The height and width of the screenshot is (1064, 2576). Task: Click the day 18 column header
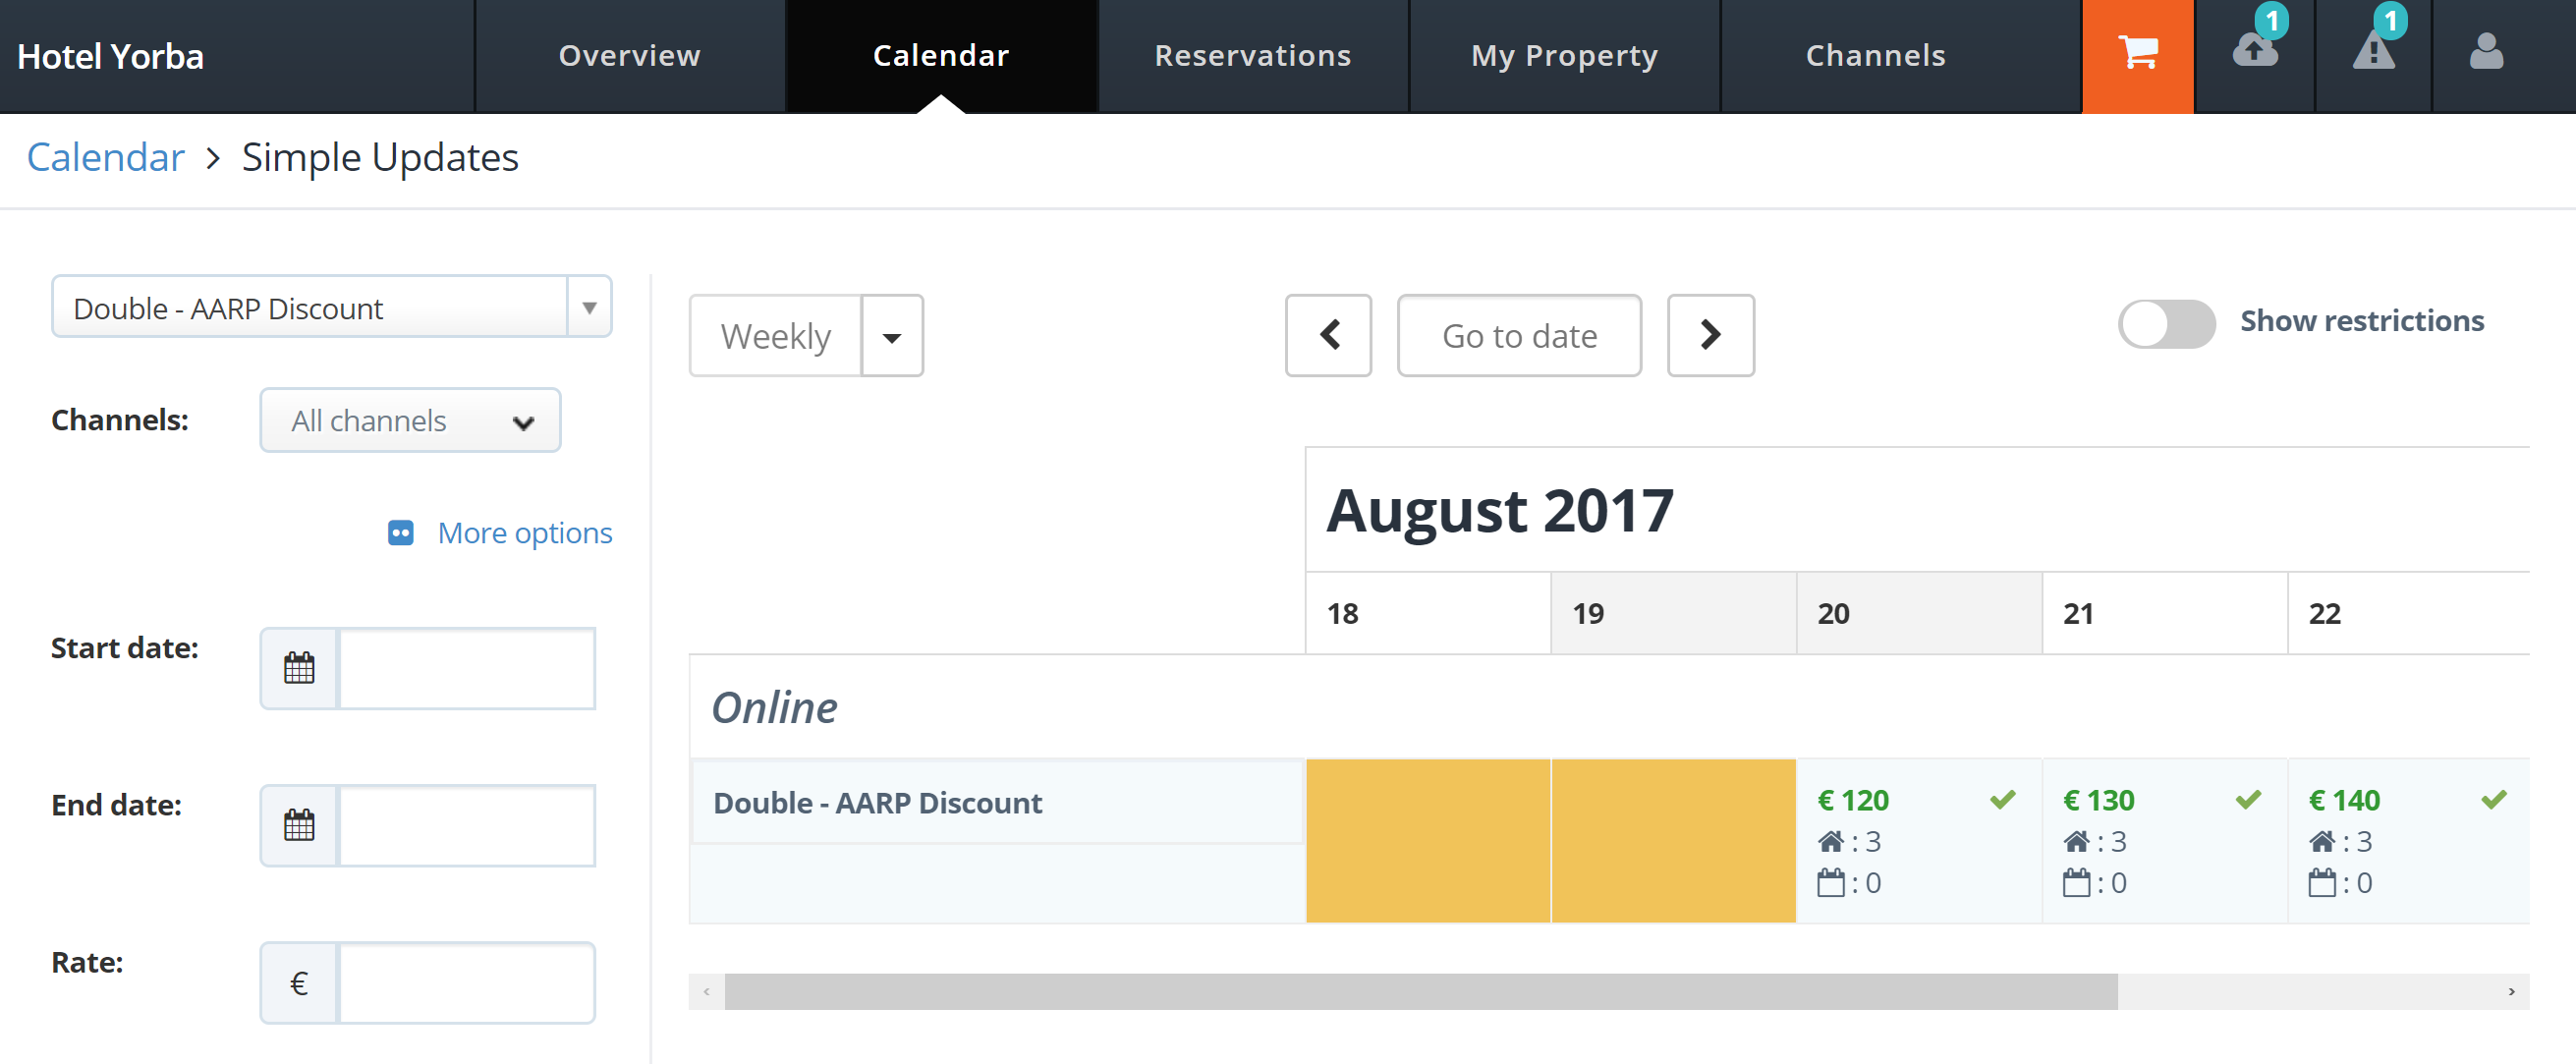pos(1428,613)
